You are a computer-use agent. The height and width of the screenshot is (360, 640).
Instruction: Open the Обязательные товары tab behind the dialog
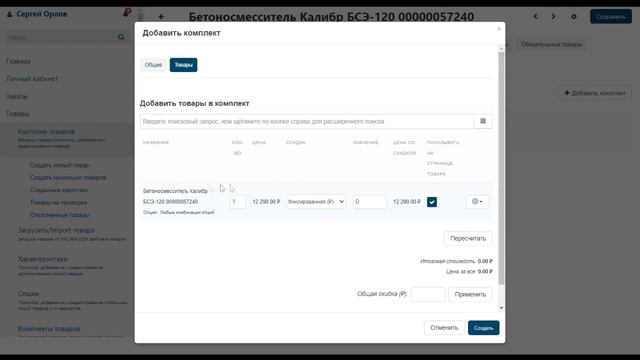(x=551, y=44)
